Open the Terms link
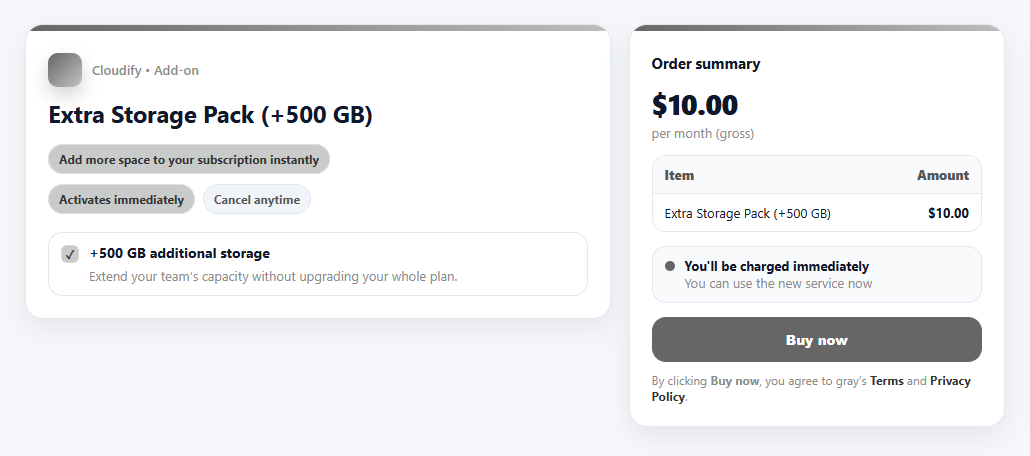 coord(886,381)
